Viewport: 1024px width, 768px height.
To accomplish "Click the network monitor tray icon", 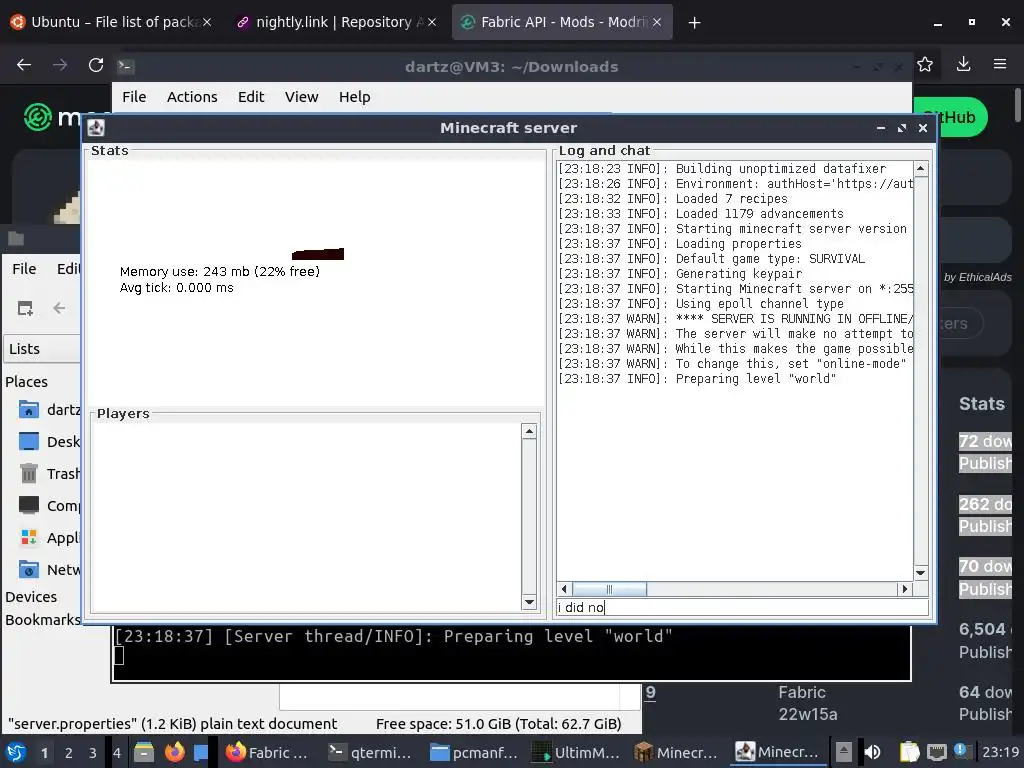I will 936,752.
